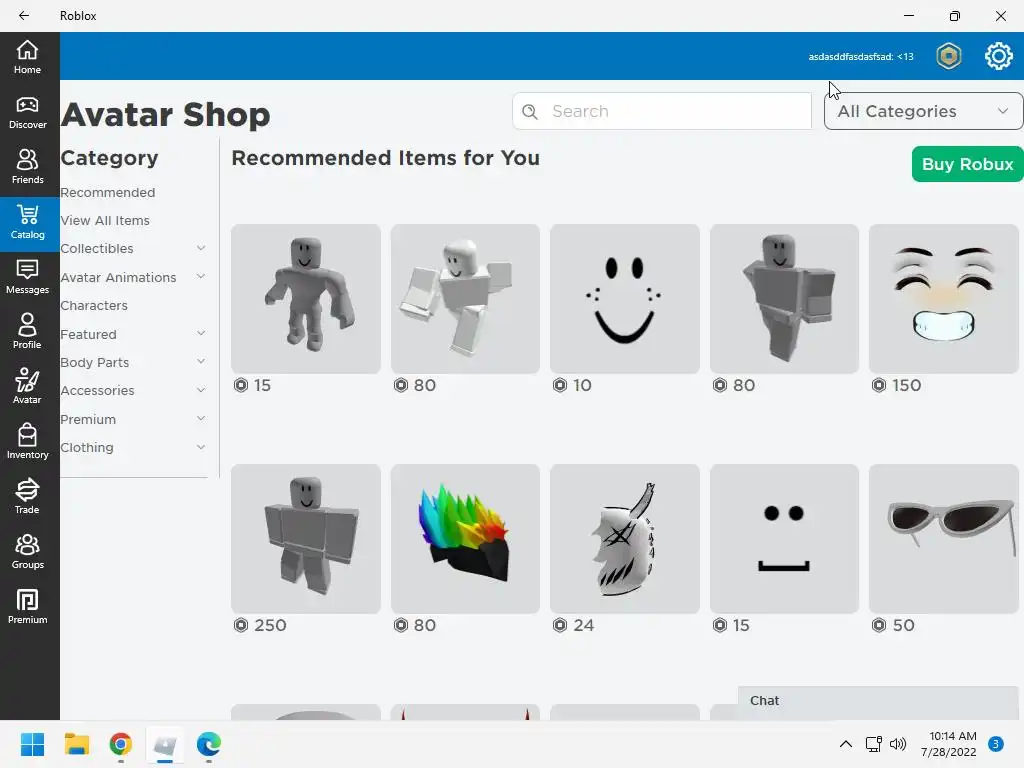The height and width of the screenshot is (768, 1024).
Task: Expand the Collectibles category
Action: [x=201, y=248]
